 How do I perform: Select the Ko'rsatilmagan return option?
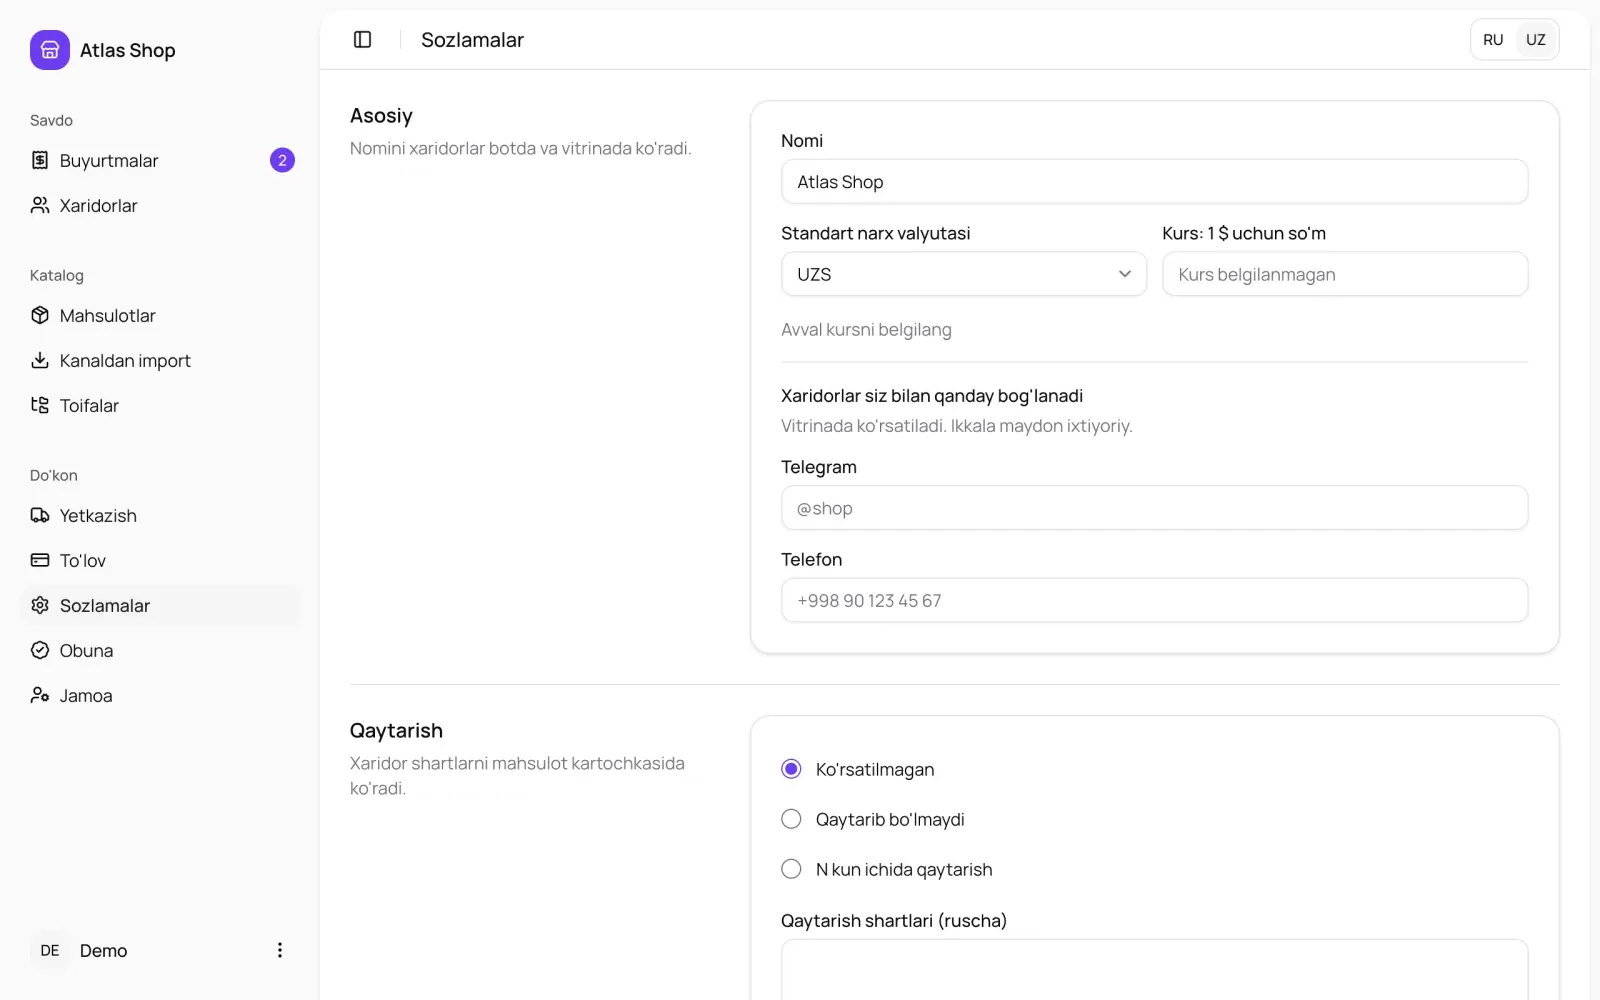791,769
